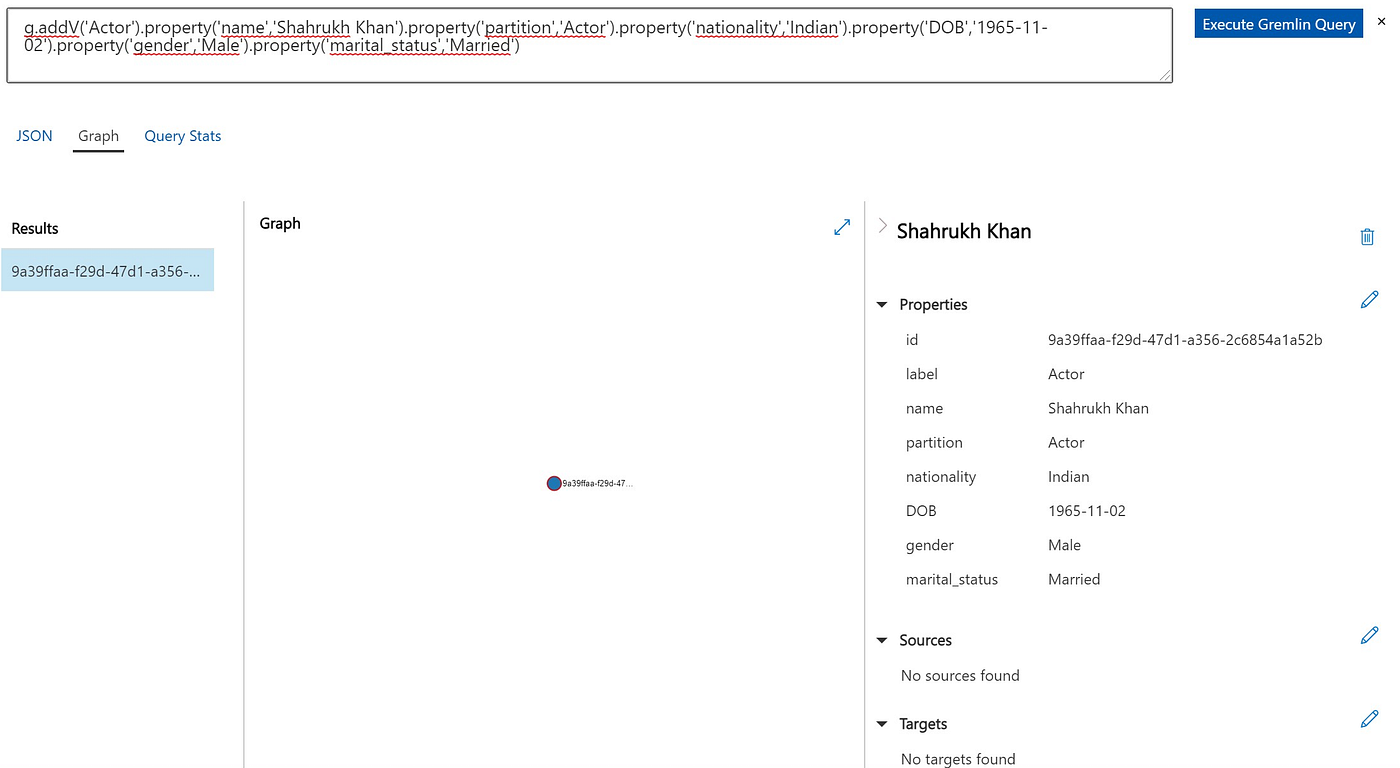Expand the chevron beside Shahrukh Khan heading
Screen dimensions: 1400x768
[882, 226]
